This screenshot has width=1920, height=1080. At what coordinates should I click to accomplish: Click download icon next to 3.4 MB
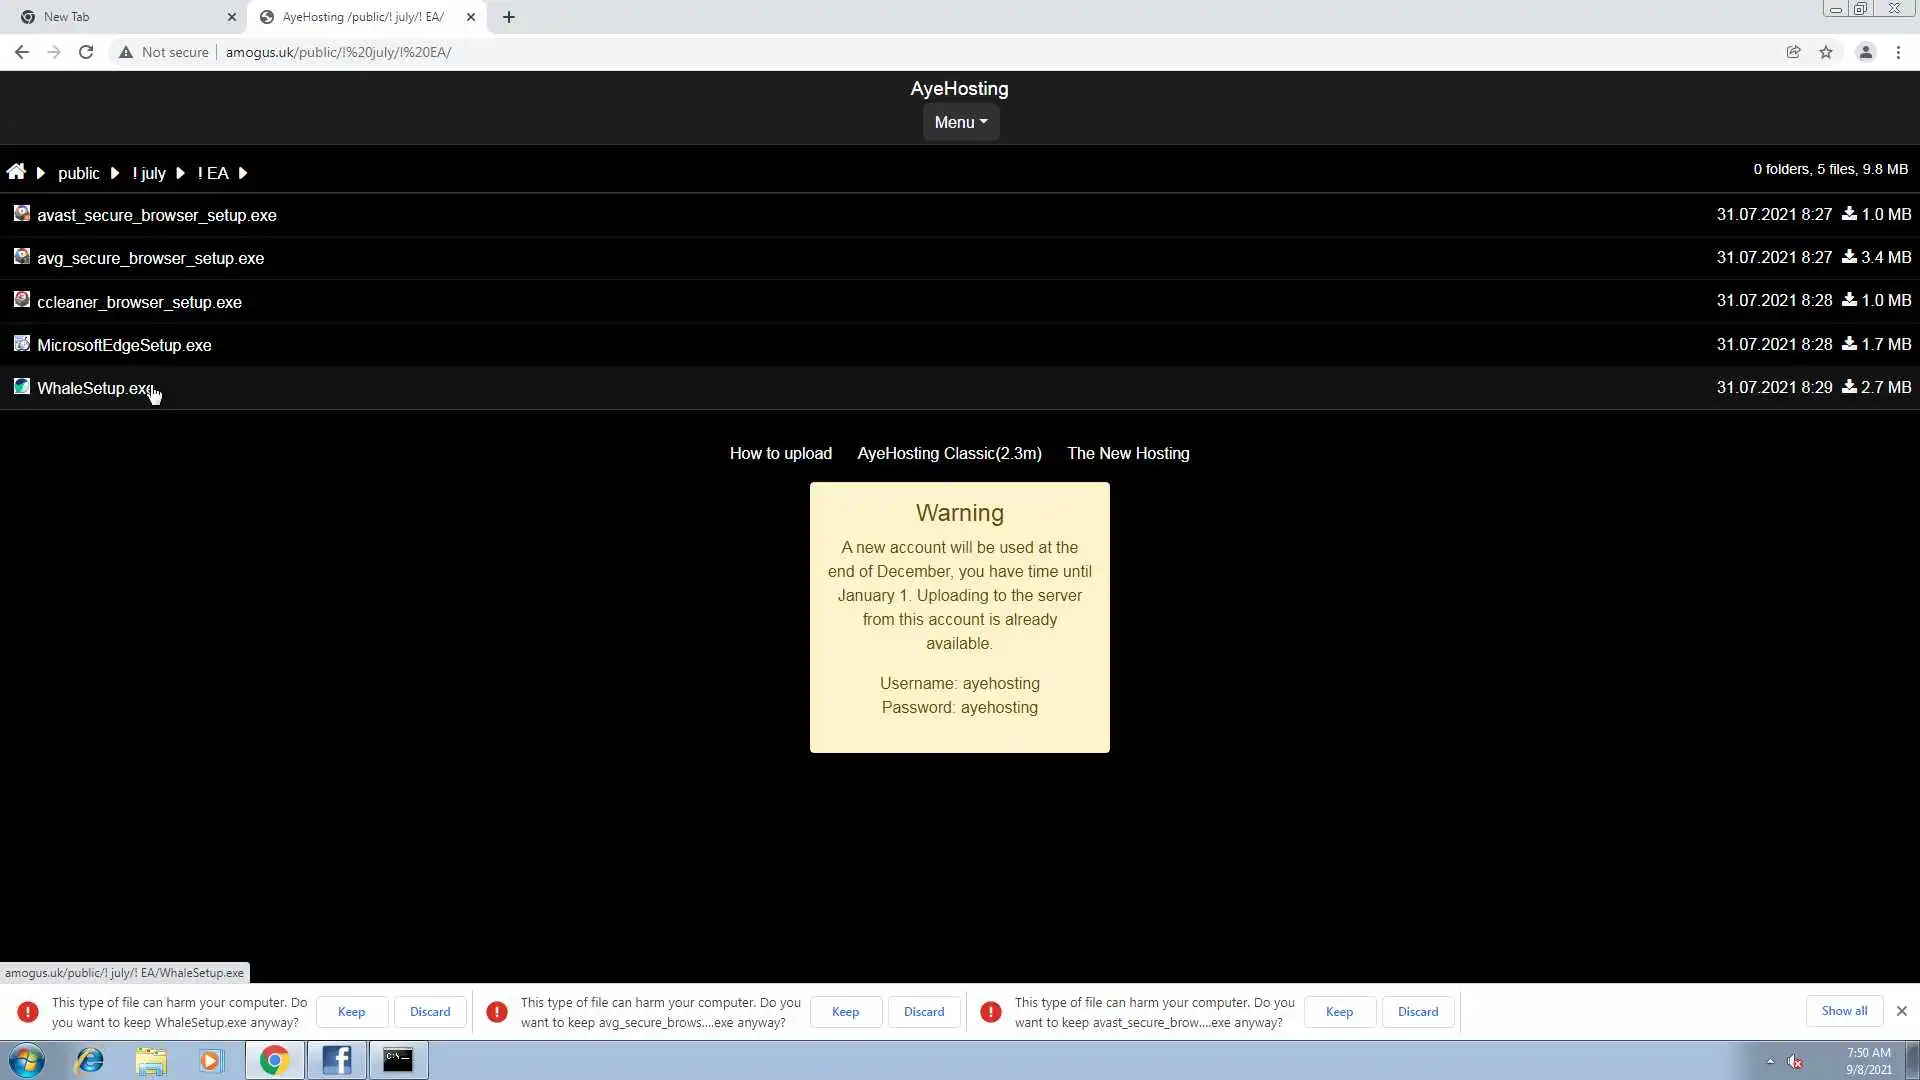point(1849,257)
